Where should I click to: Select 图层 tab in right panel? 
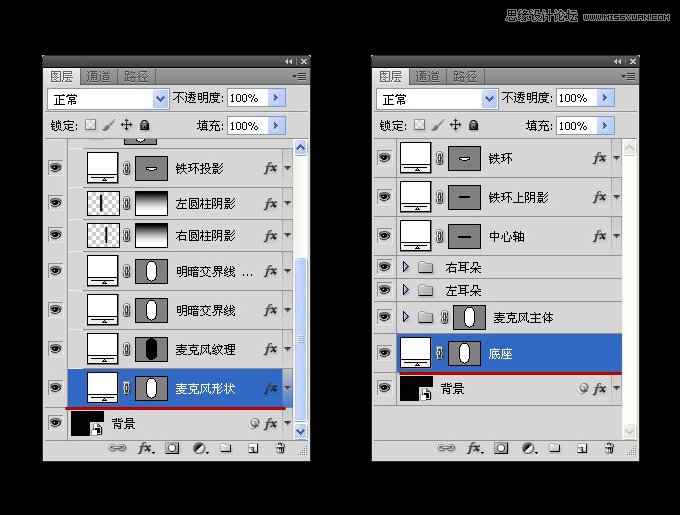click(x=391, y=77)
